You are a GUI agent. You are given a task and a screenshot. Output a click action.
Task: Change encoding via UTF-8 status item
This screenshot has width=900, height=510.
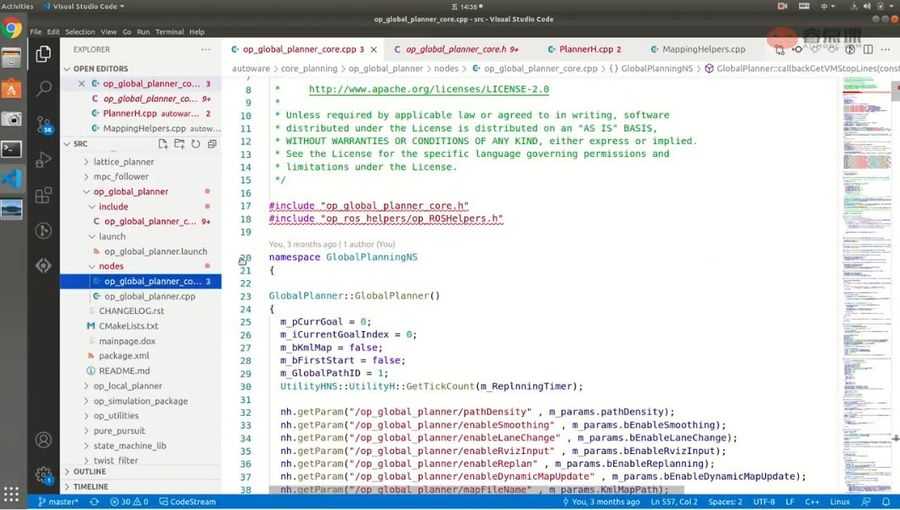pyautogui.click(x=763, y=502)
